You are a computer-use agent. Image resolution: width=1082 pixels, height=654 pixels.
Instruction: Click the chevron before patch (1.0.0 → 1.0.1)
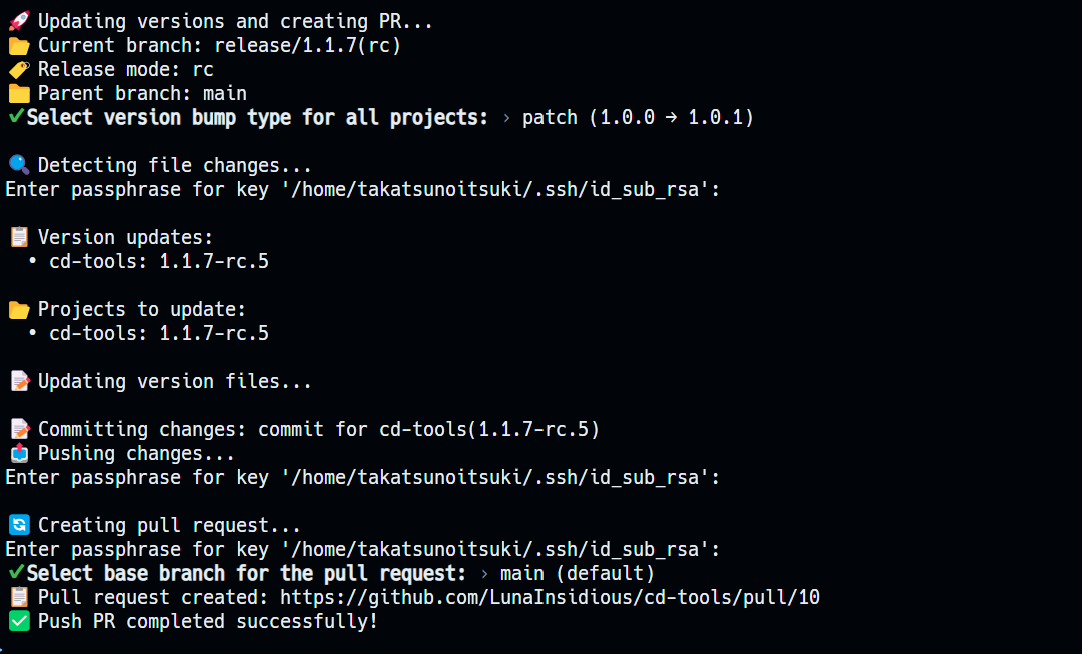pos(506,119)
